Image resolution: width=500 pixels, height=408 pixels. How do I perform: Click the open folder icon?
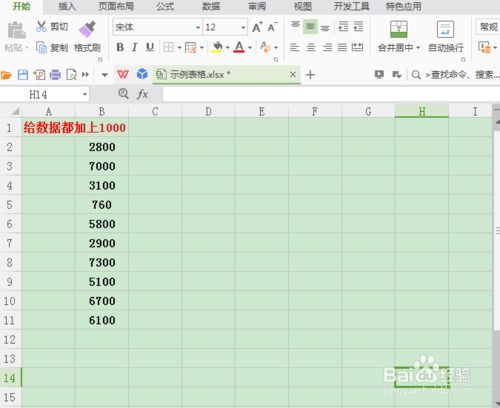[x=6, y=75]
